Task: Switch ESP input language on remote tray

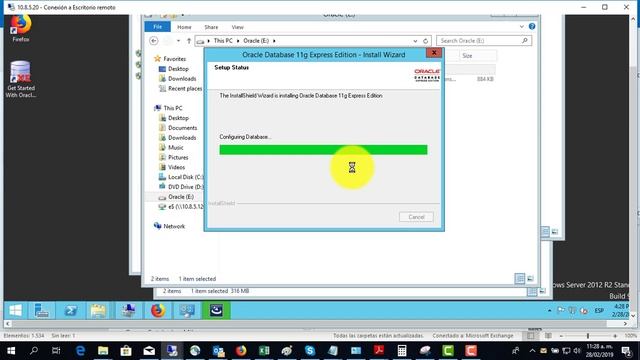Action: coord(599,311)
